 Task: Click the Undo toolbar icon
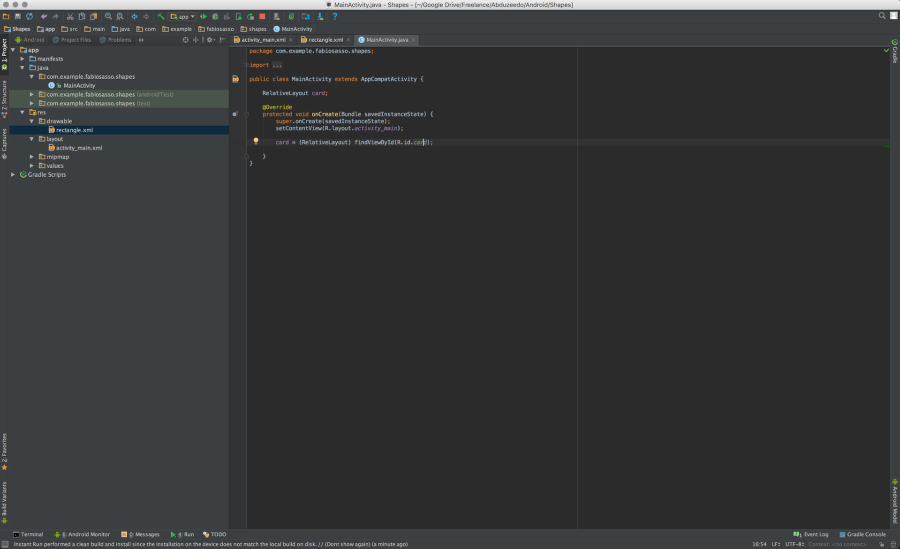44,17
